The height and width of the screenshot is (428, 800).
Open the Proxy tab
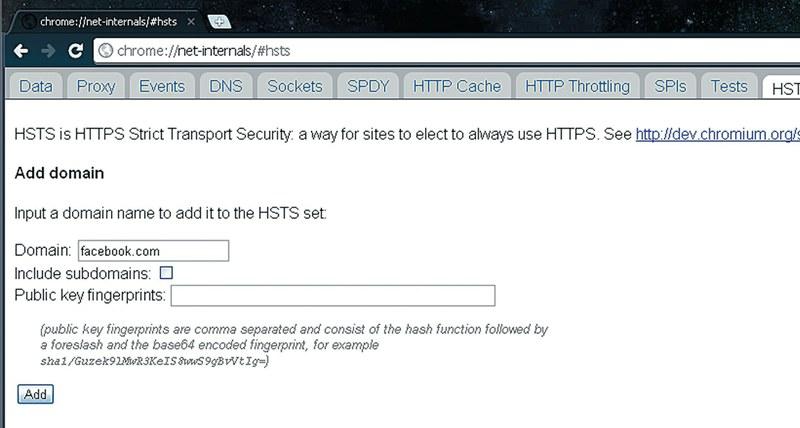coord(96,87)
